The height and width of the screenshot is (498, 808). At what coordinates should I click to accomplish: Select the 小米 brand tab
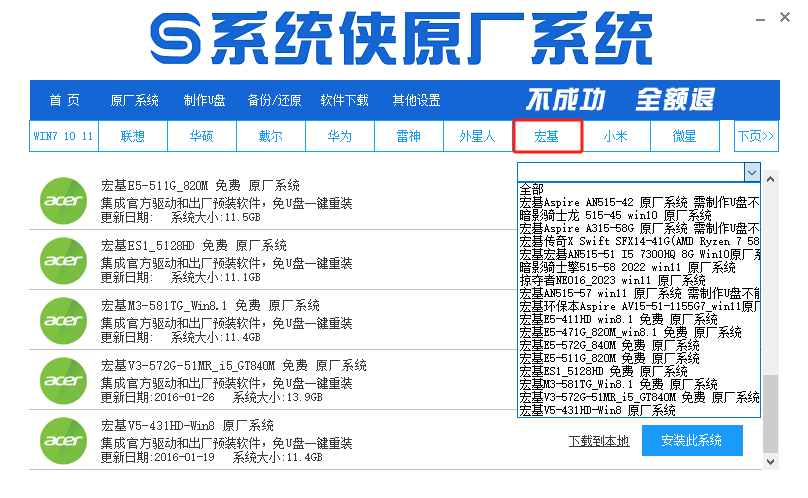click(x=616, y=136)
